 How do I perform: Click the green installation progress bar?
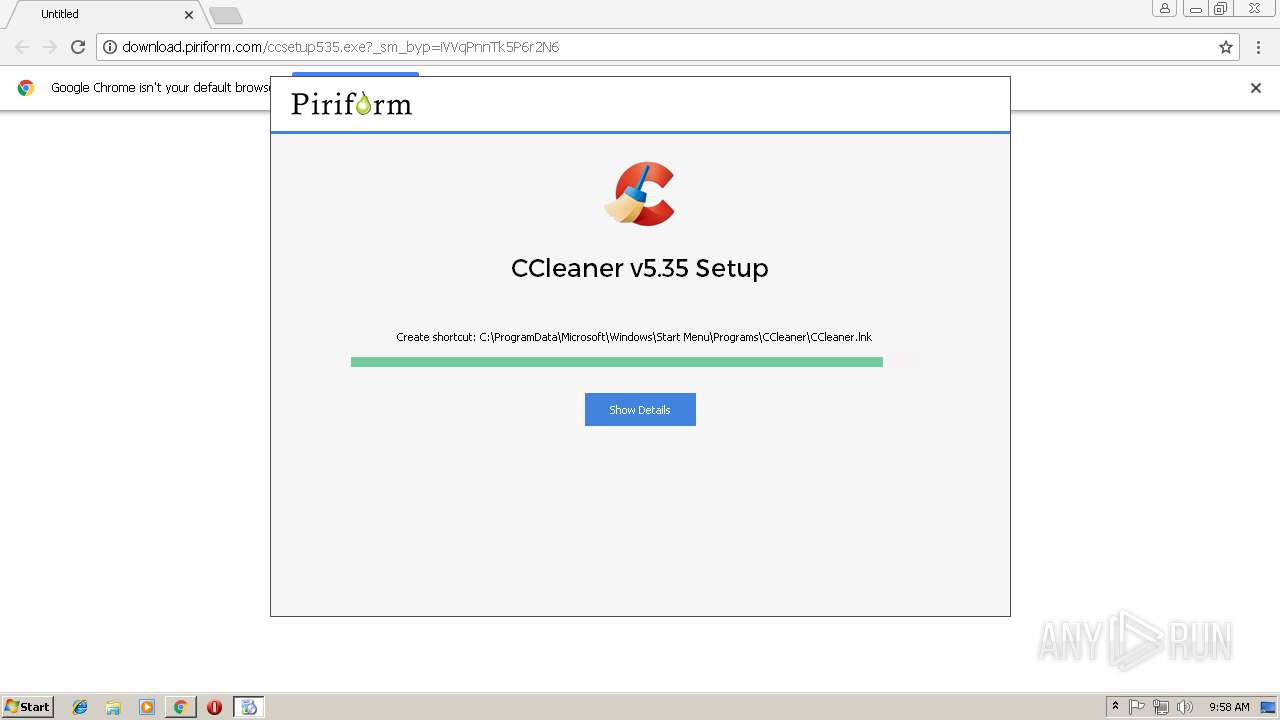(x=616, y=362)
